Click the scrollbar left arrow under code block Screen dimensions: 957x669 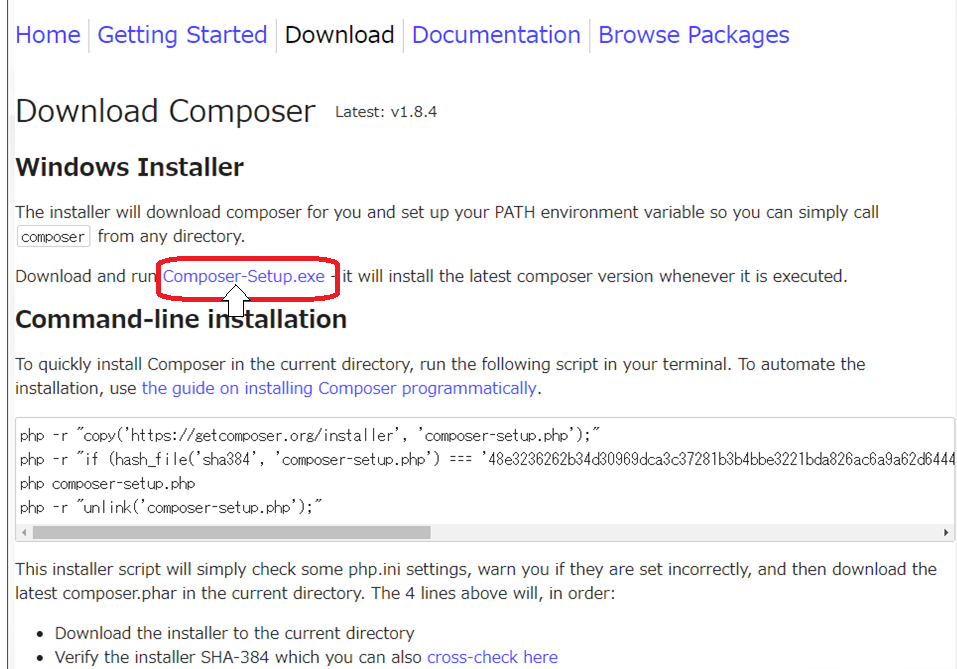coord(25,533)
